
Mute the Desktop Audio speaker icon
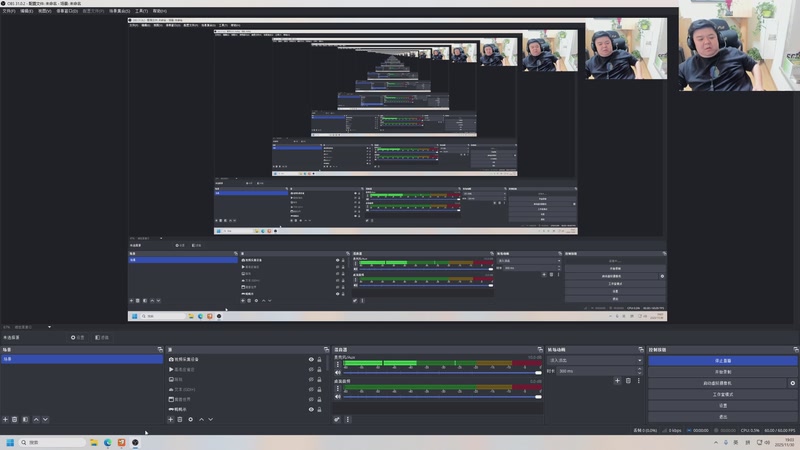[337, 397]
